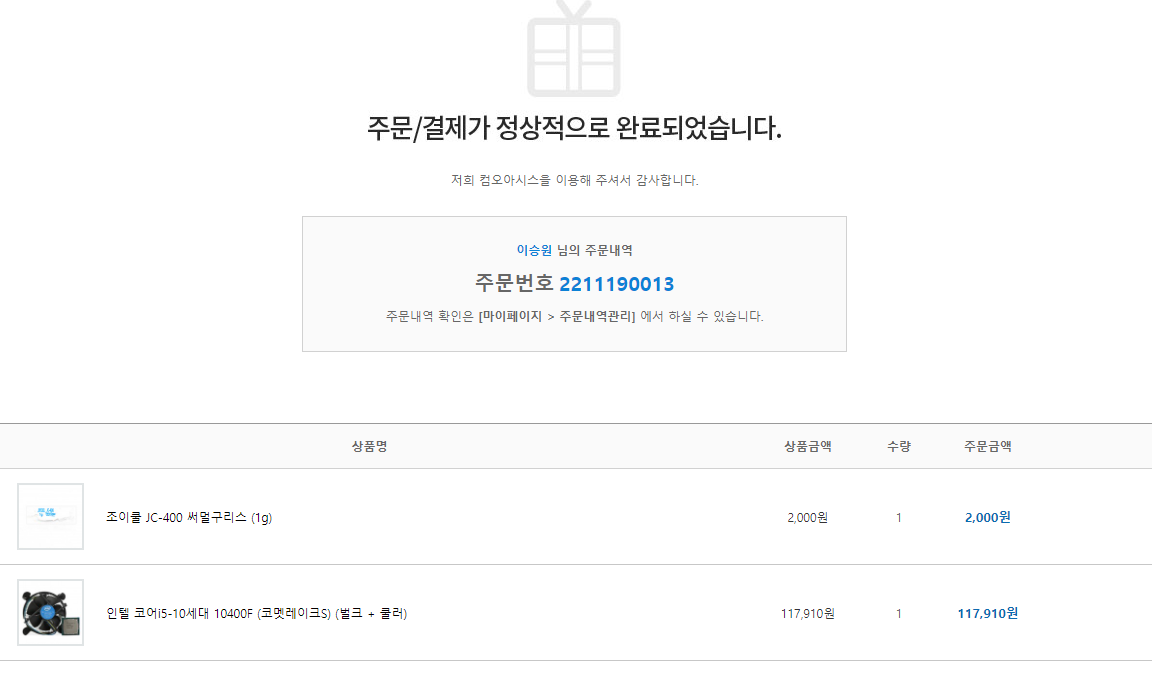Image resolution: width=1152 pixels, height=681 pixels.
Task: Click the Intel CPU 상품금액 price 117,910원
Action: click(808, 614)
